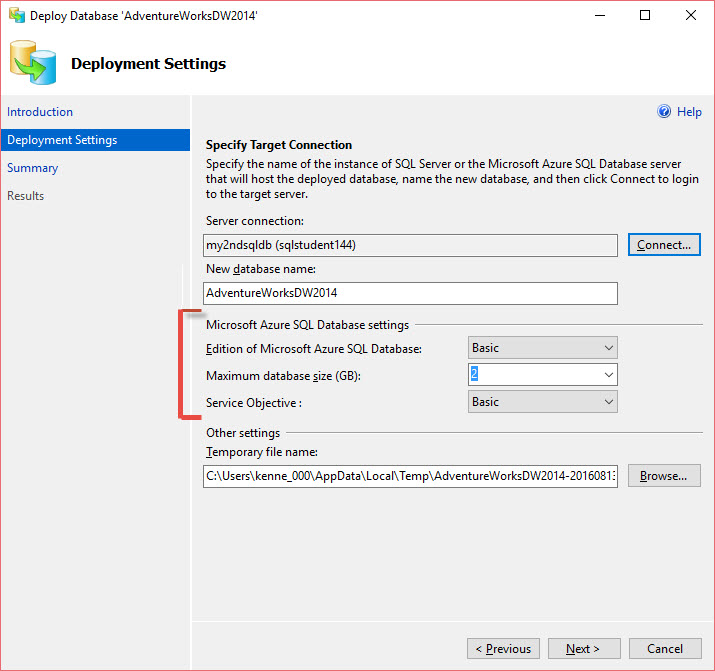Click the database icon in title bar
The width and height of the screenshot is (715, 671).
[x=16, y=16]
